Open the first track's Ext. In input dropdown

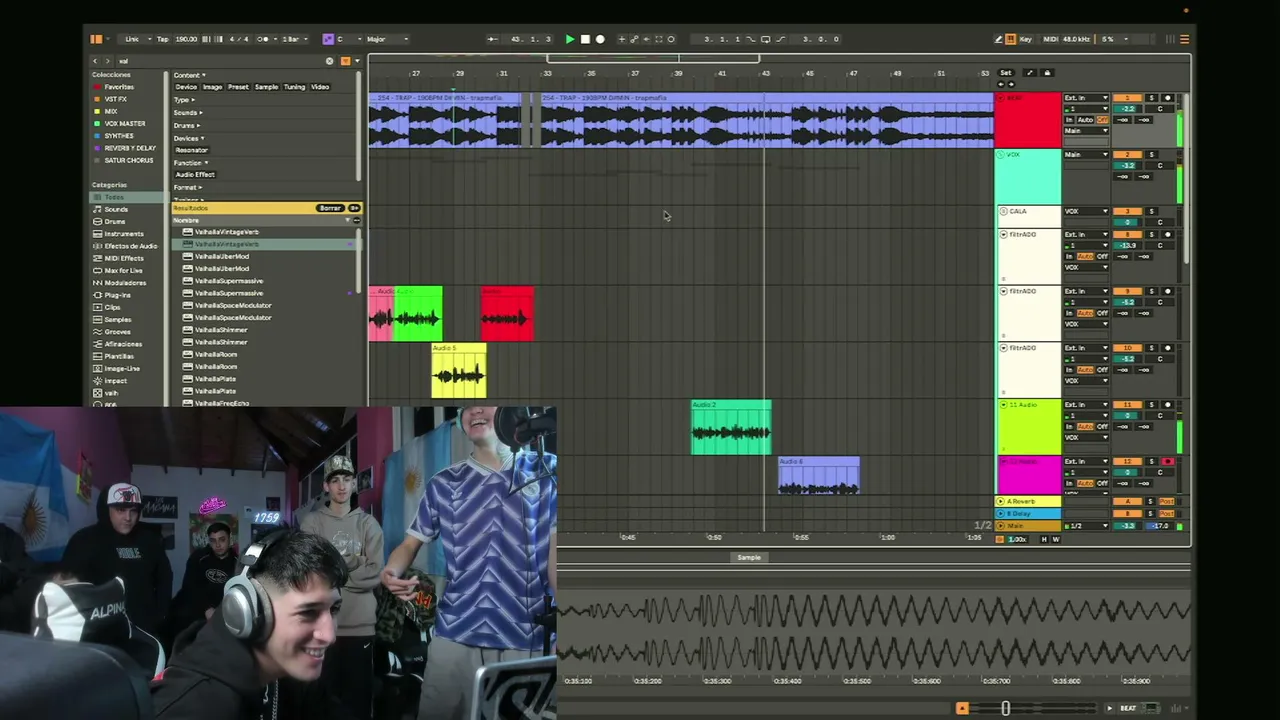coord(1086,98)
